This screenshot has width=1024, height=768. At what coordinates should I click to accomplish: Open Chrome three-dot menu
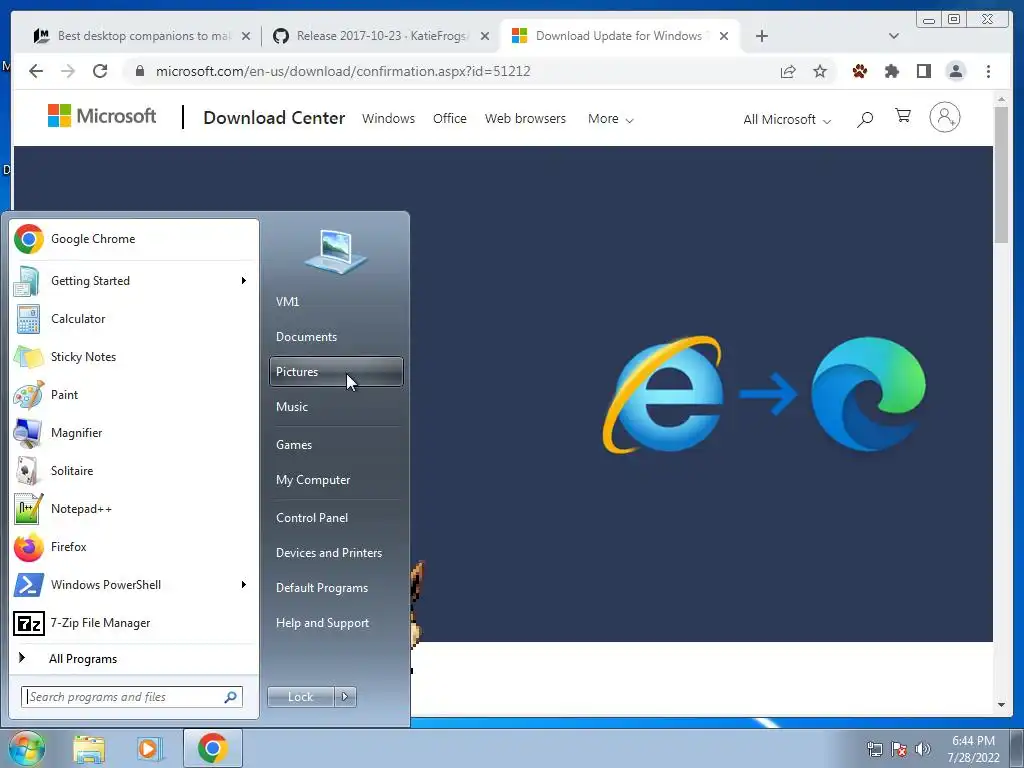click(x=988, y=71)
